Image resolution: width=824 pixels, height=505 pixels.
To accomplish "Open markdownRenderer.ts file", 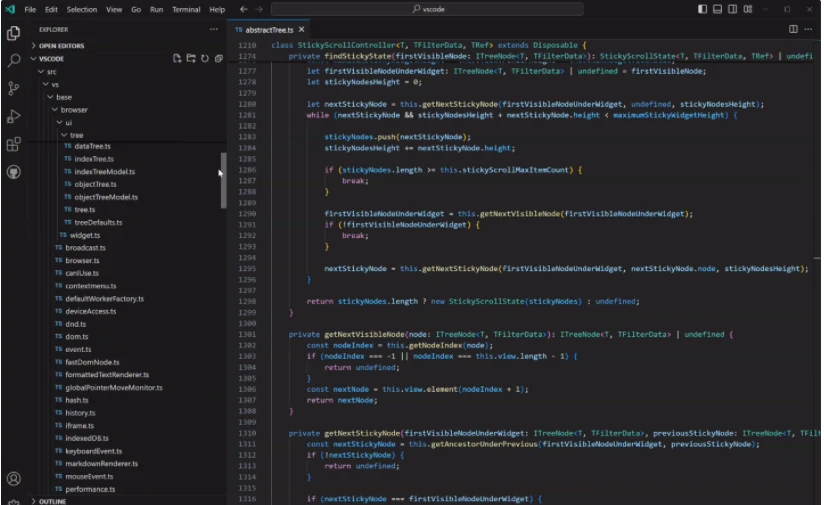I will pyautogui.click(x=101, y=463).
